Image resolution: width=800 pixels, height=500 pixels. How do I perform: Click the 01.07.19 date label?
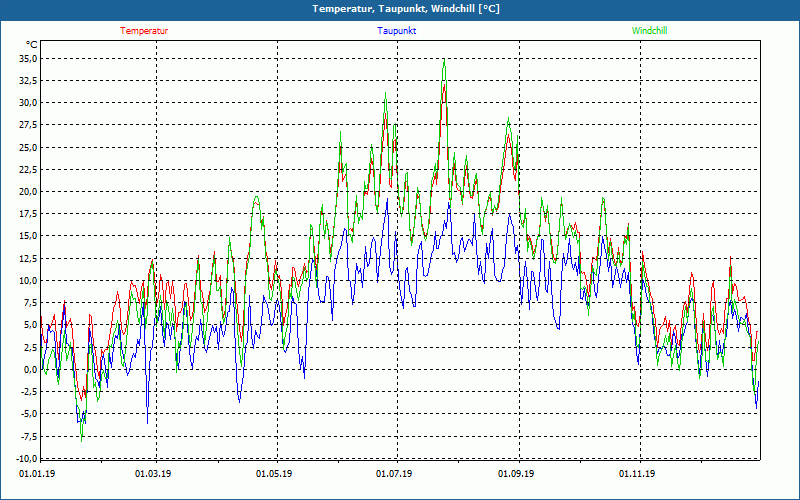tap(394, 474)
